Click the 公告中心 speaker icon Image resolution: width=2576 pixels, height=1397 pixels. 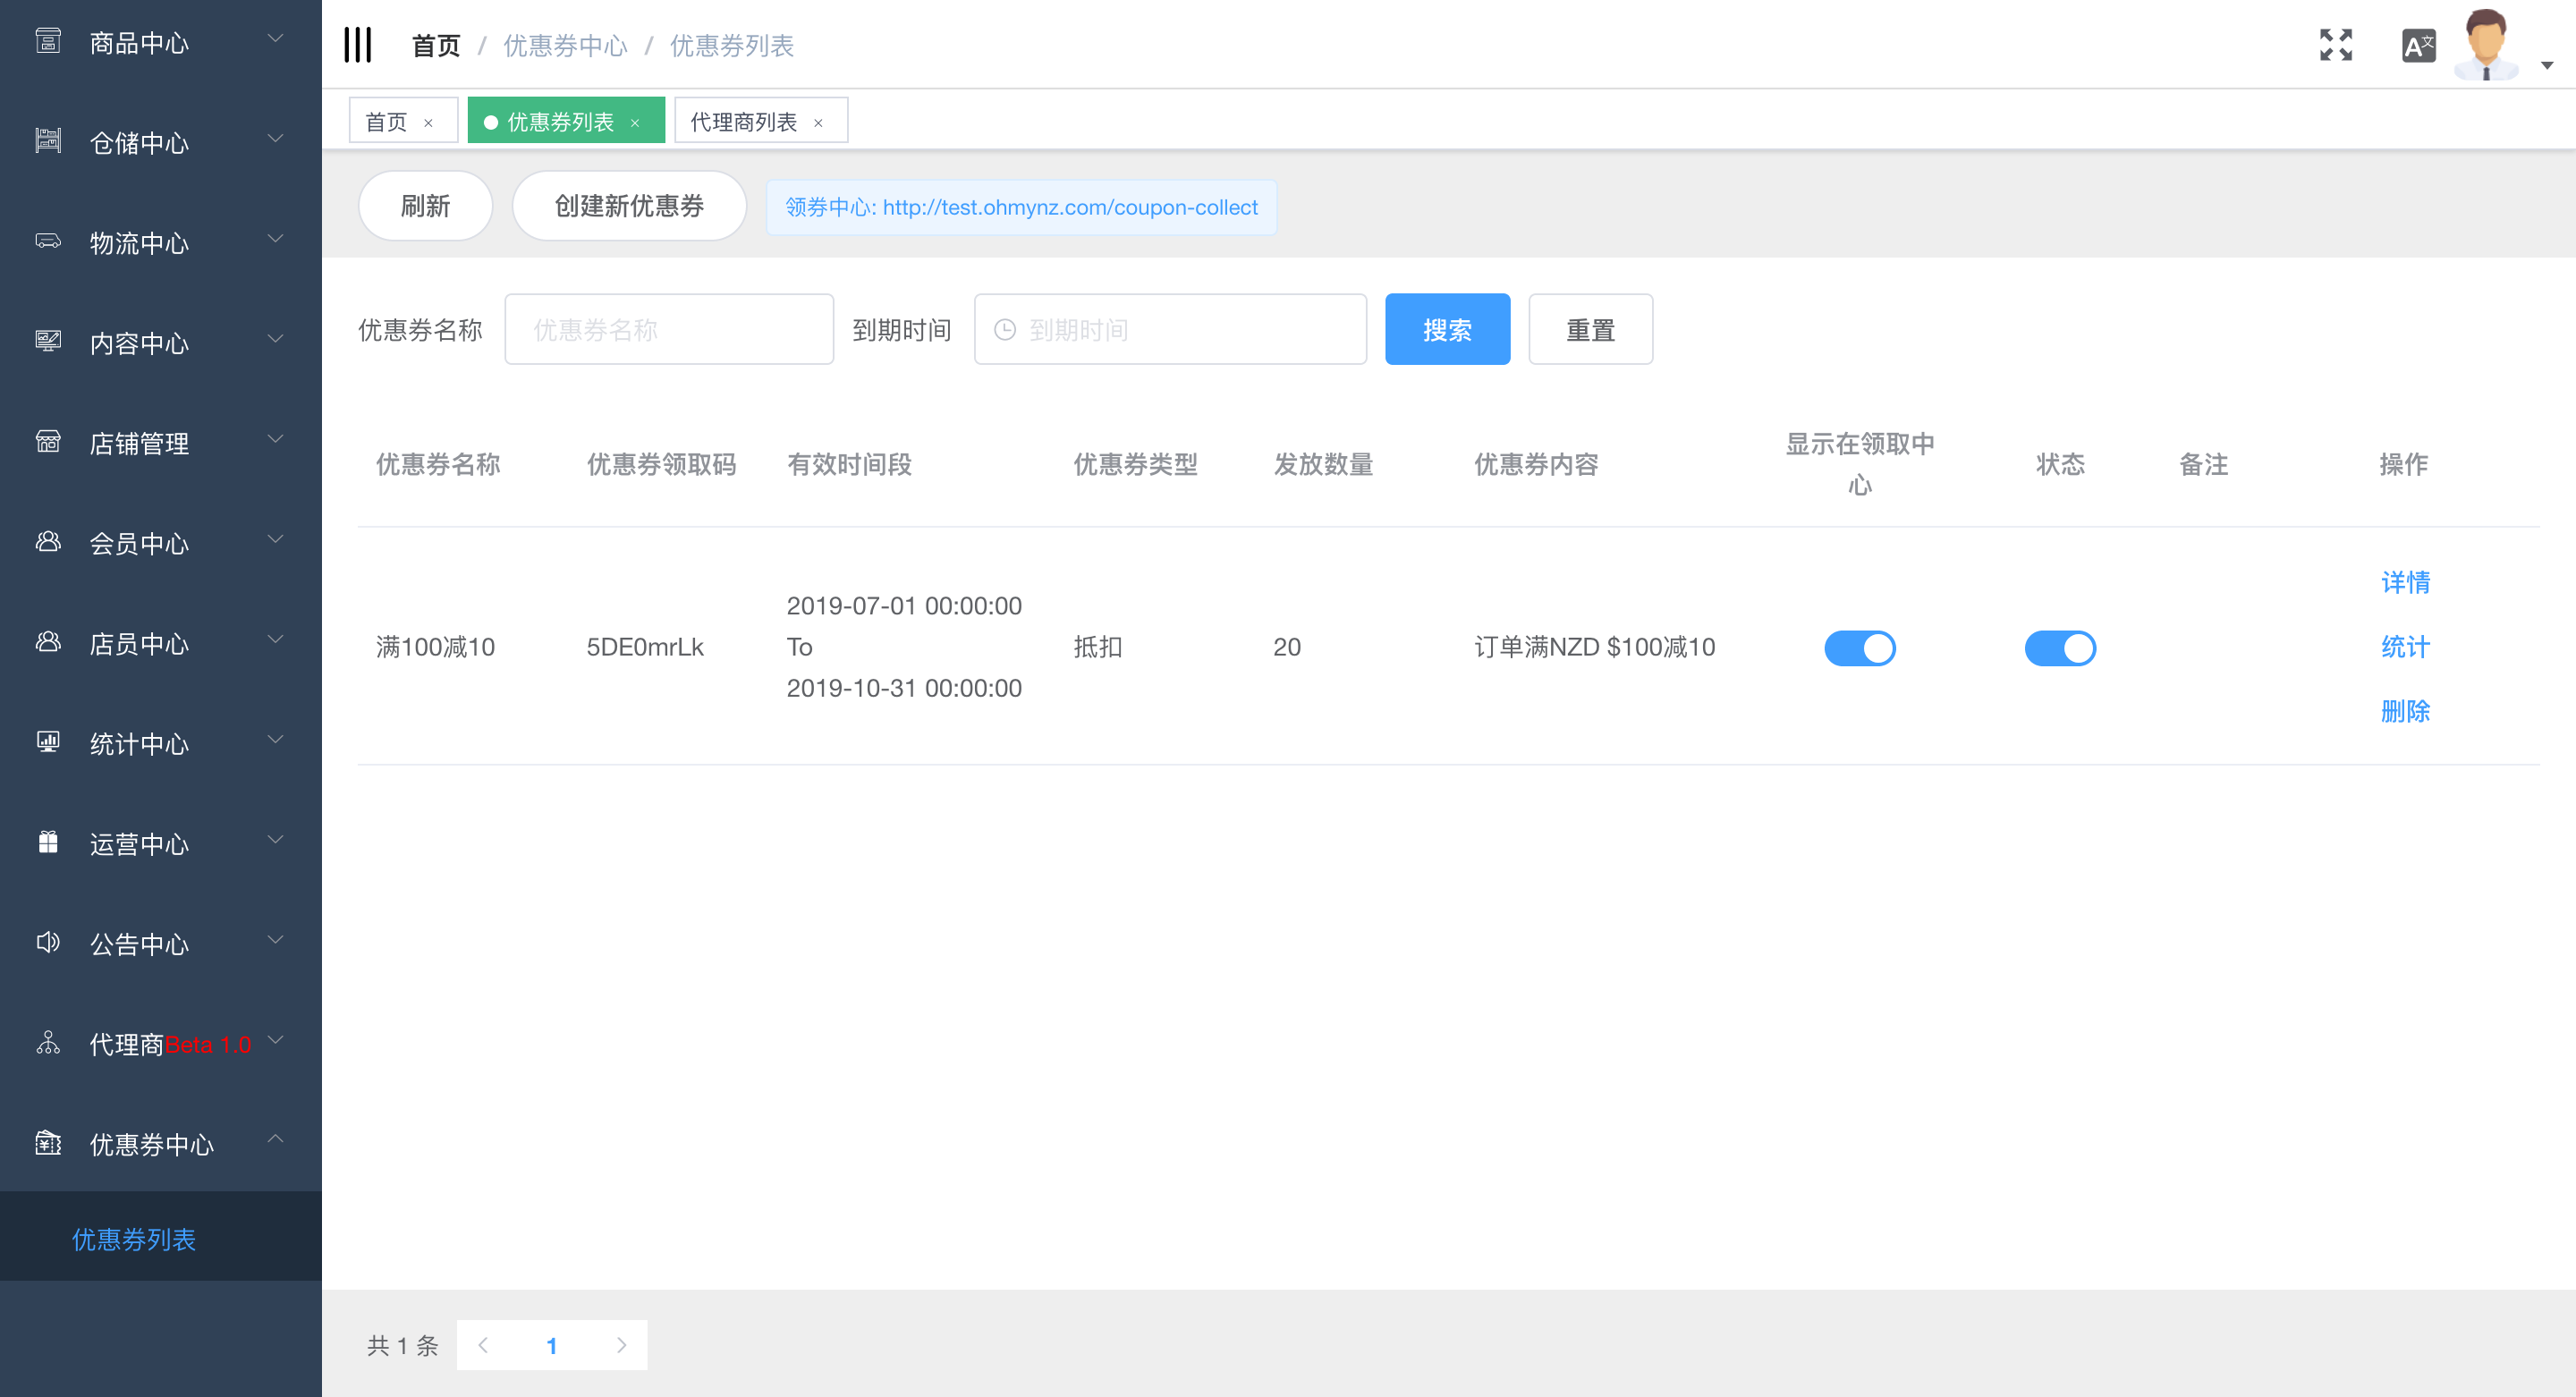pyautogui.click(x=48, y=942)
